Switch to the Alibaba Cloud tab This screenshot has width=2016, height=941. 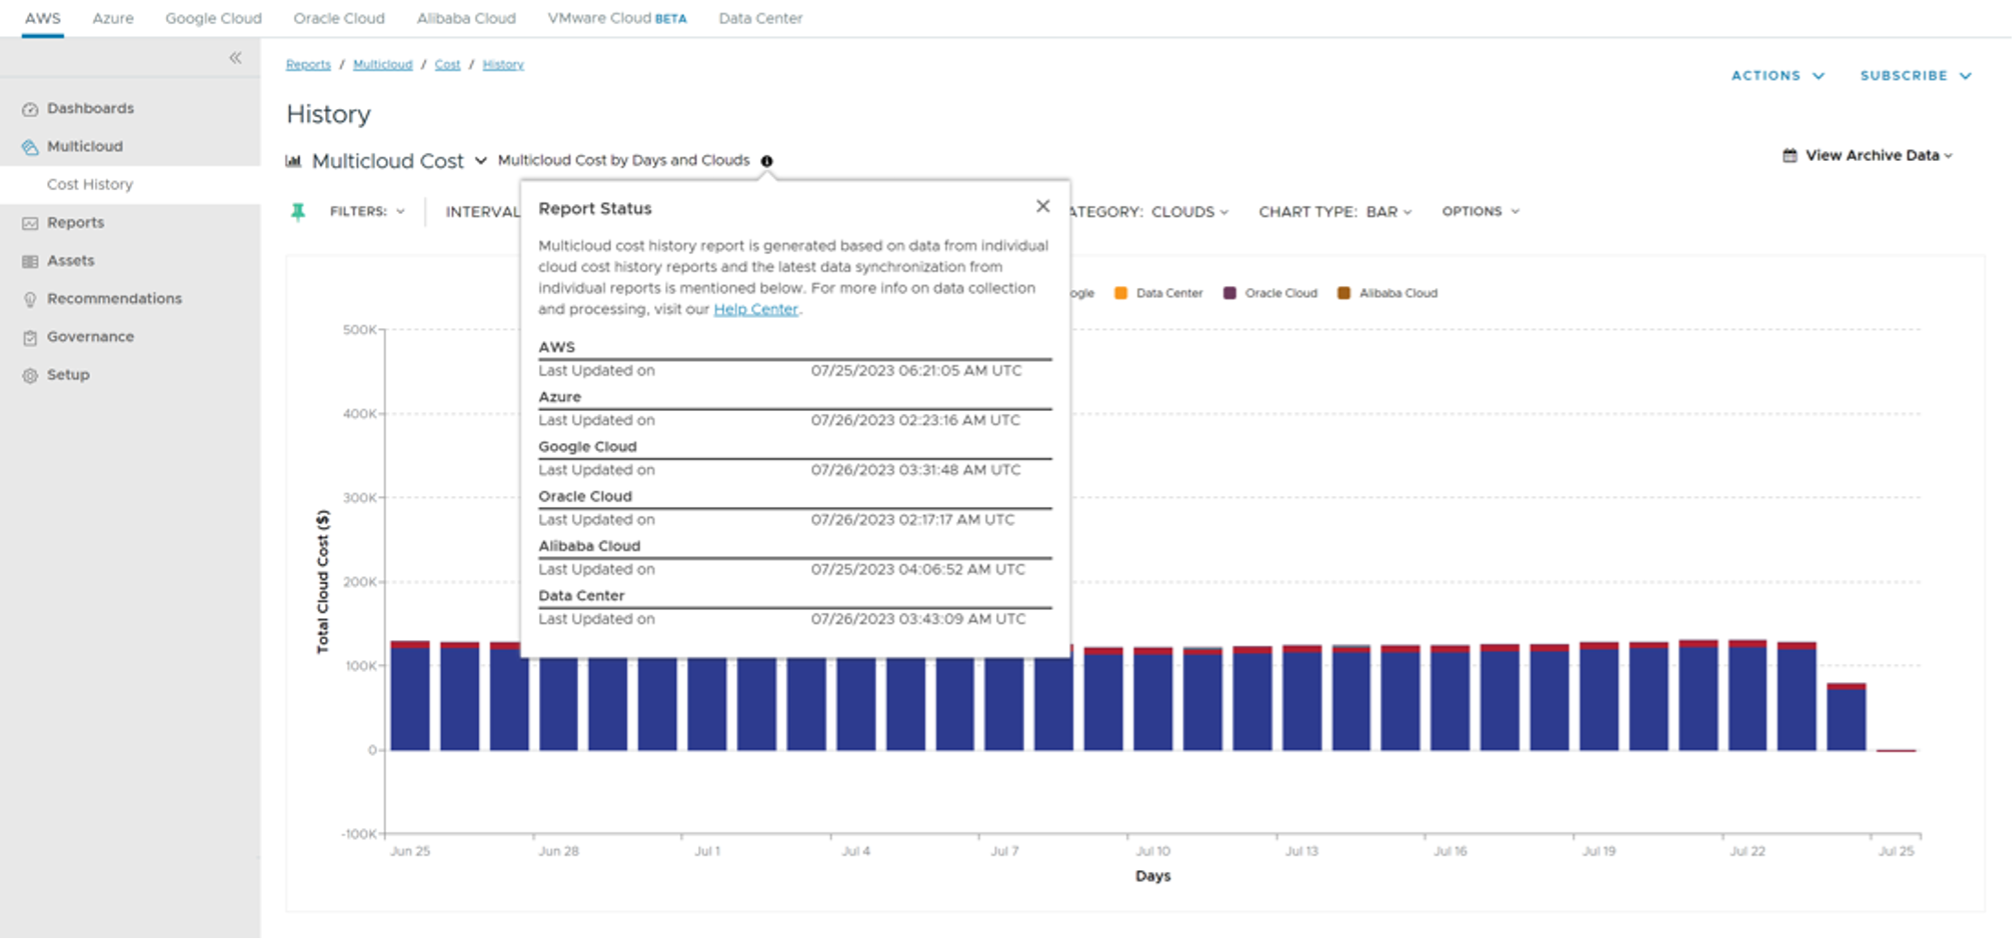click(466, 18)
